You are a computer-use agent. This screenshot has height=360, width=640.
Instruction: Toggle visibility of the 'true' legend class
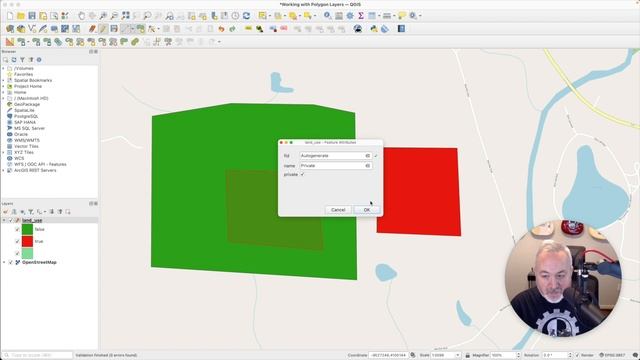[x=17, y=241]
